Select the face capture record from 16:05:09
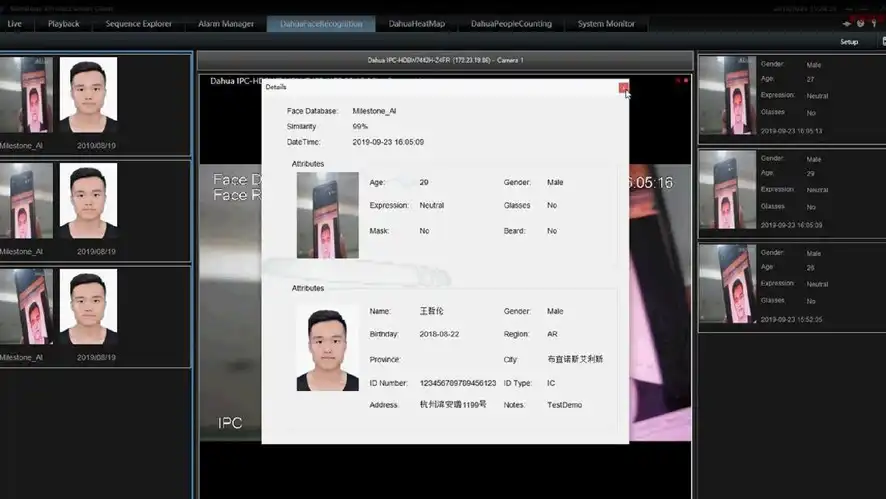 pos(791,192)
